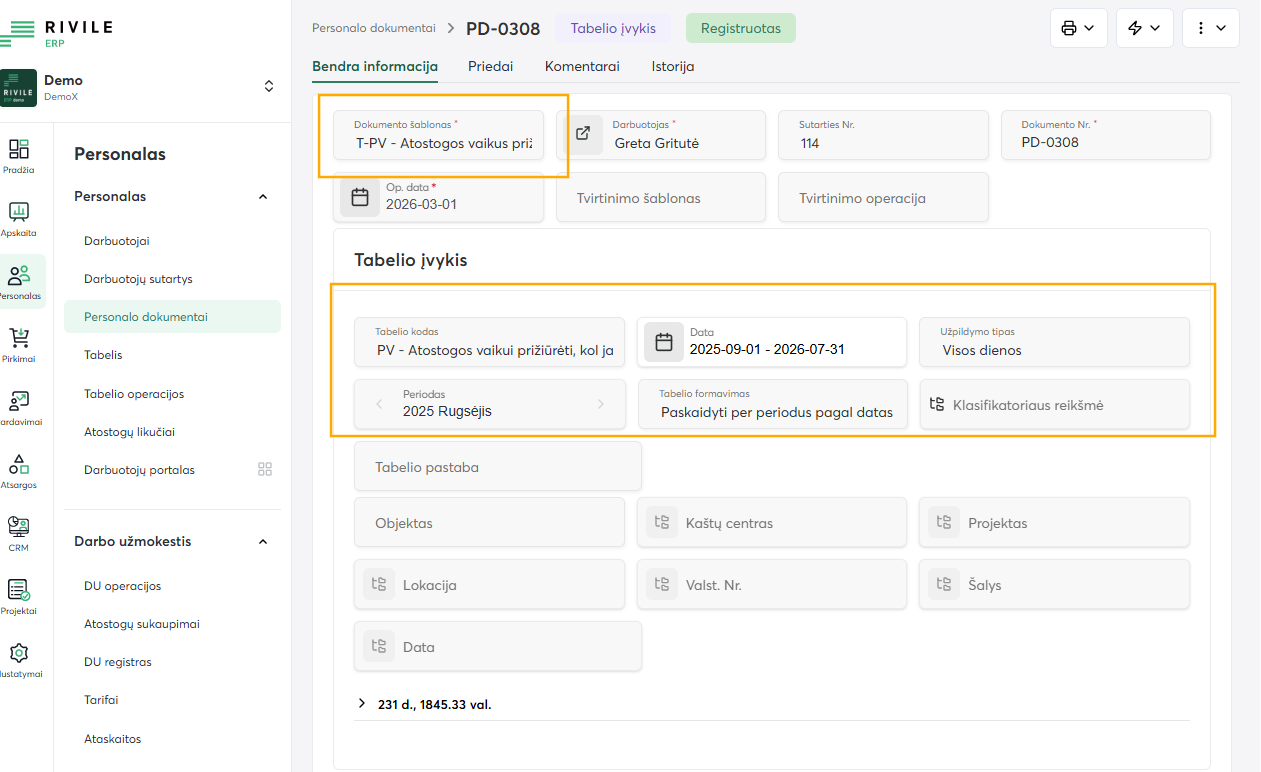This screenshot has width=1261, height=772.
Task: Click the Rivile ERP logo
Action: 56,33
